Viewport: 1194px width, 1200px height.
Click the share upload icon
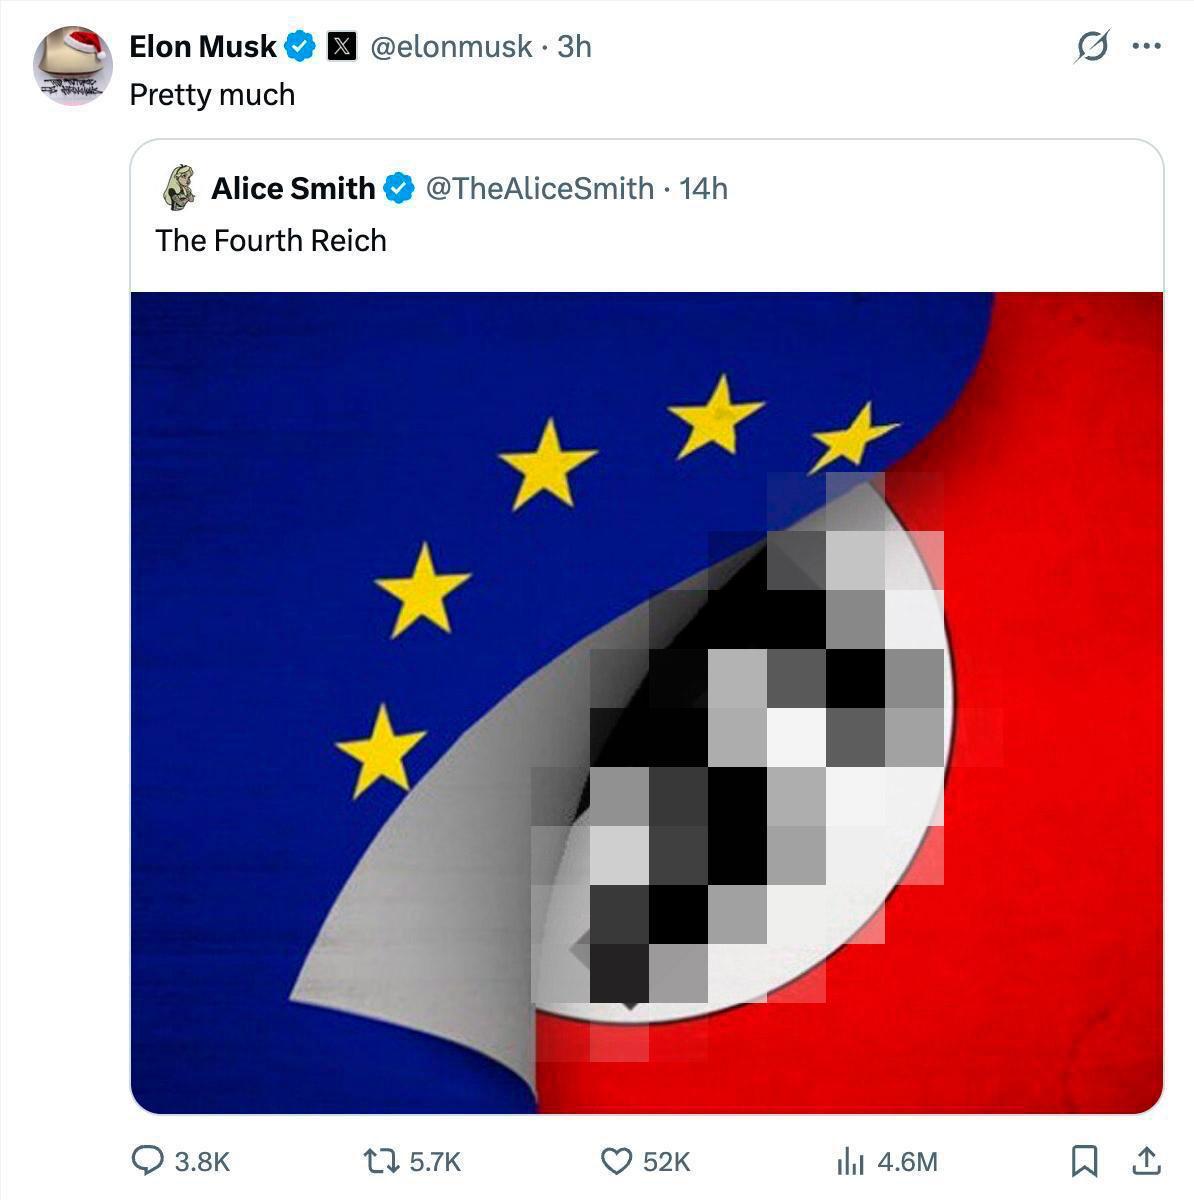pyautogui.click(x=1145, y=1160)
